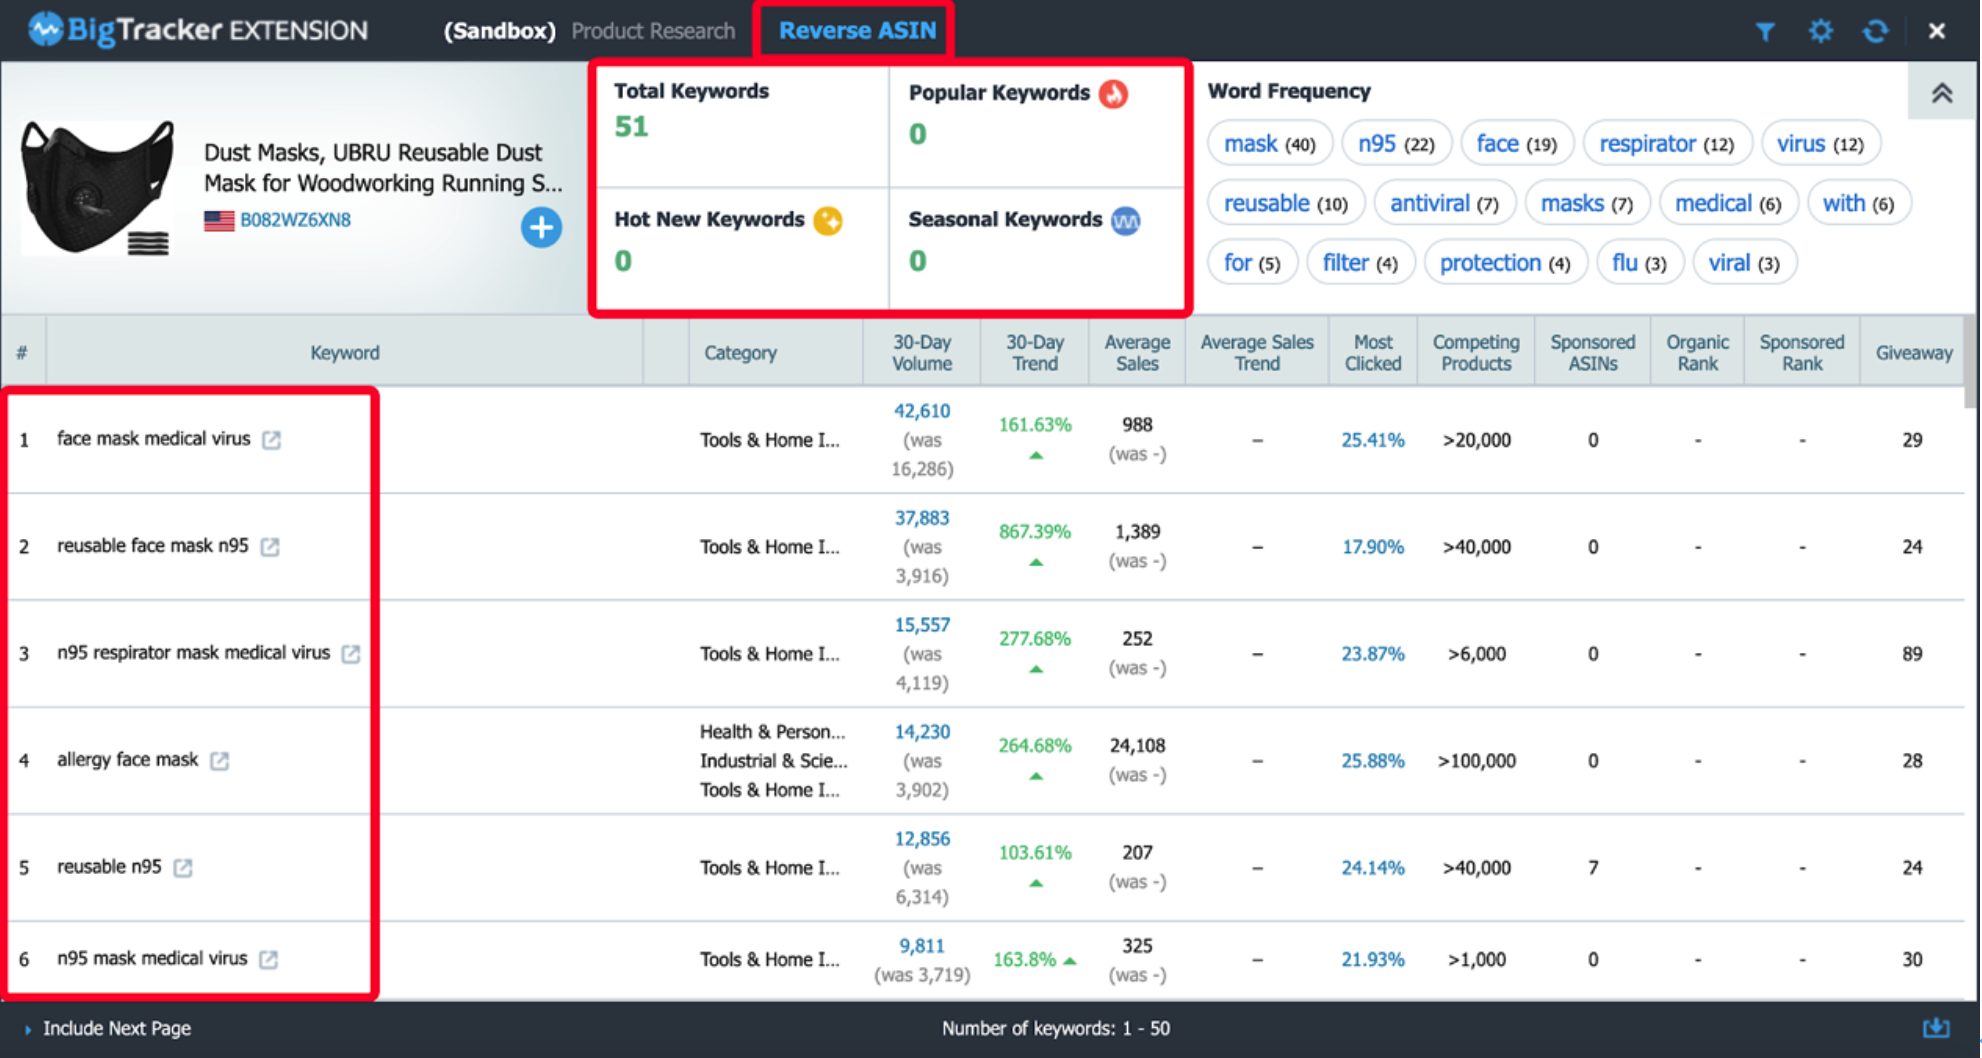Click volume value 9,811
The height and width of the screenshot is (1058, 1982).
click(922, 946)
